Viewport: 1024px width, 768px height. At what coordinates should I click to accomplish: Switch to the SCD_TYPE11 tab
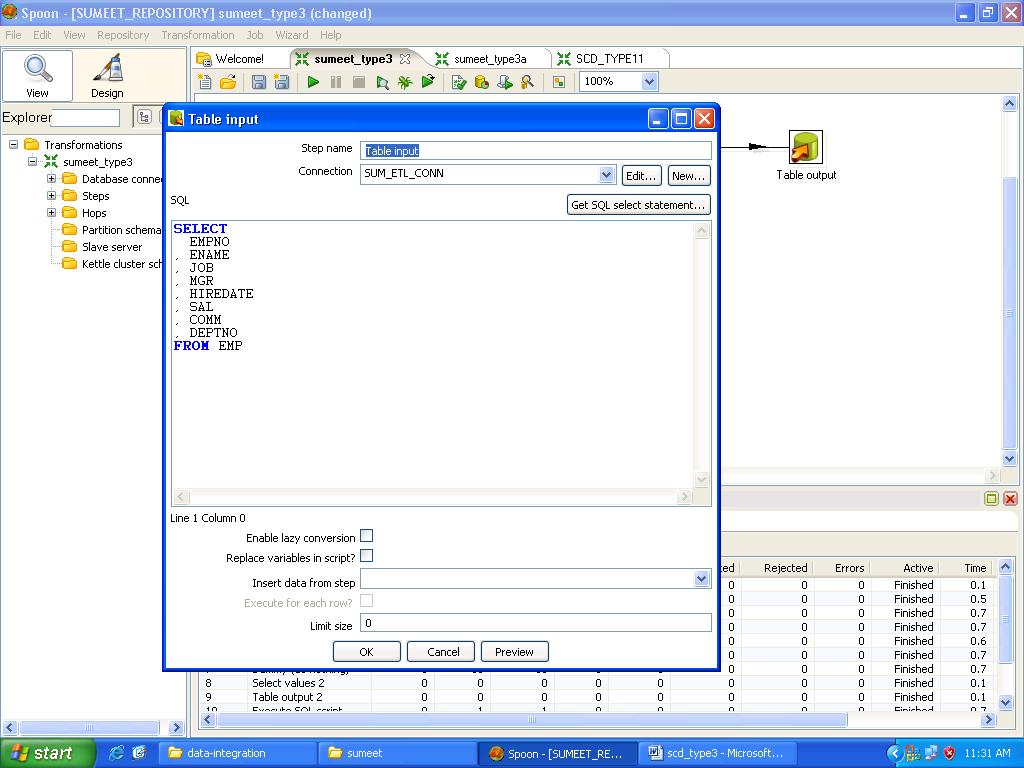[x=608, y=58]
